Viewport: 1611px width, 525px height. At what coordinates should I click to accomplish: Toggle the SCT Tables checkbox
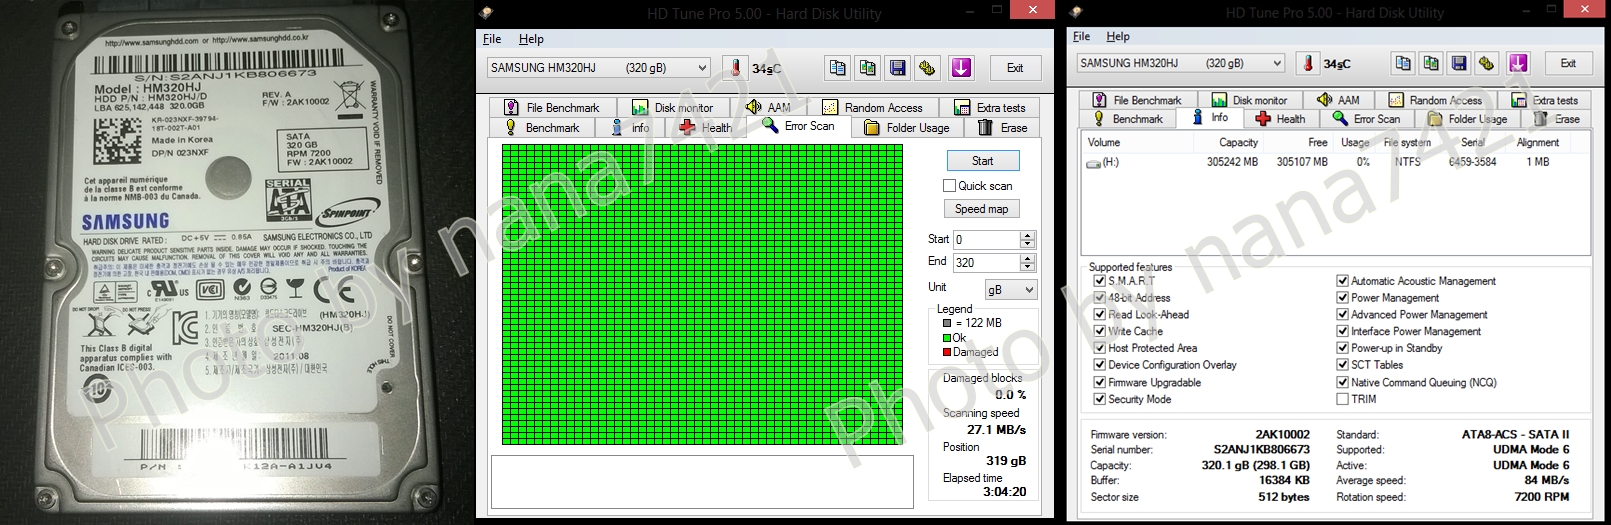[x=1343, y=365]
